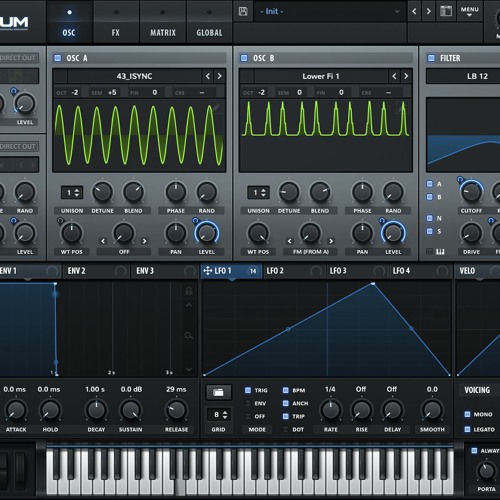Viewport: 500px width, 500px height.
Task: Toggle MONO voicing
Action: tap(467, 414)
